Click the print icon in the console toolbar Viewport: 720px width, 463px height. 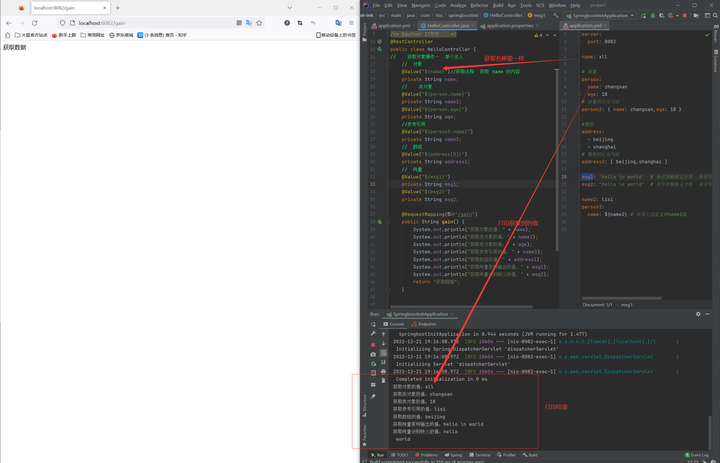(x=383, y=372)
